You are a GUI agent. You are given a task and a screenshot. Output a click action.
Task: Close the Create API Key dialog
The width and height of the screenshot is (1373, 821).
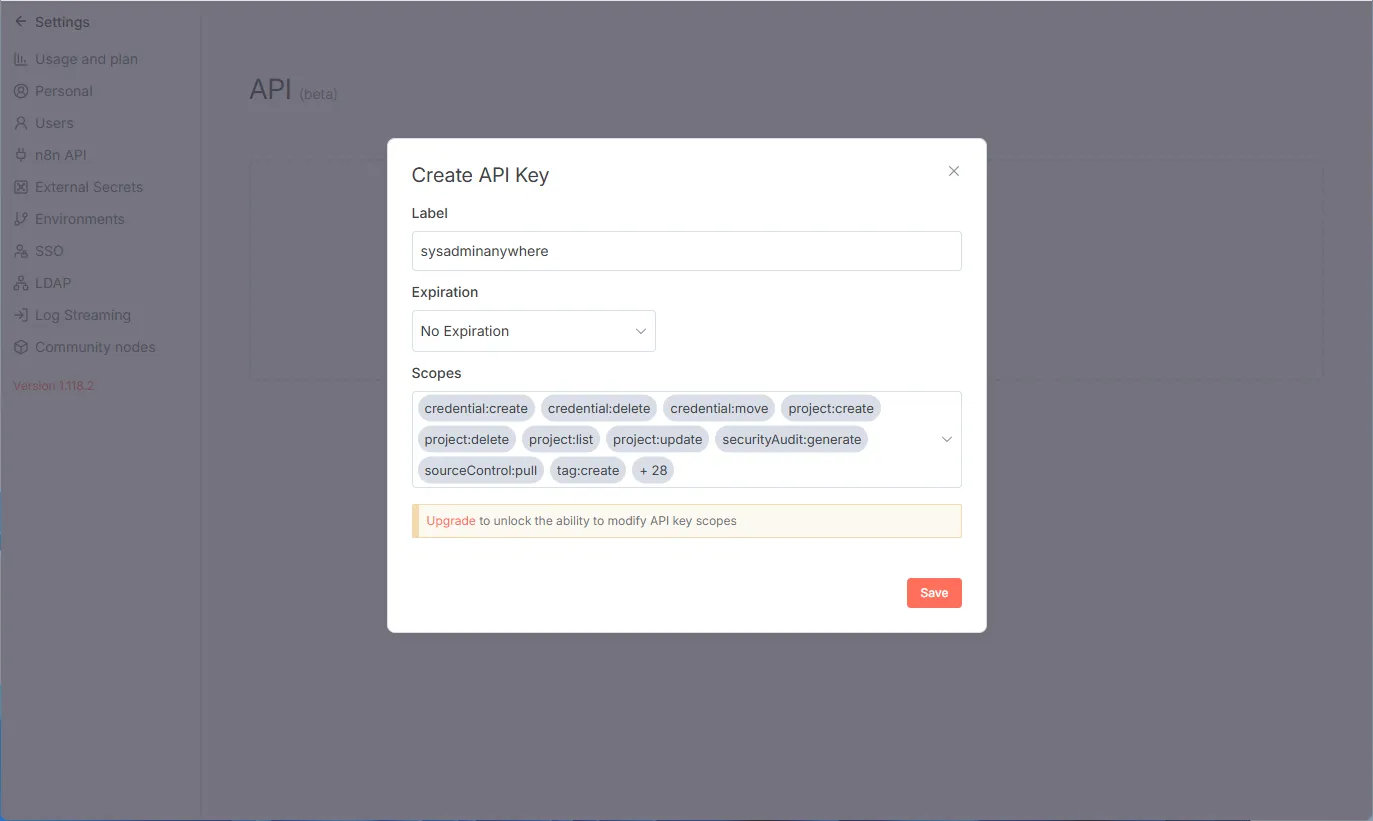[953, 171]
